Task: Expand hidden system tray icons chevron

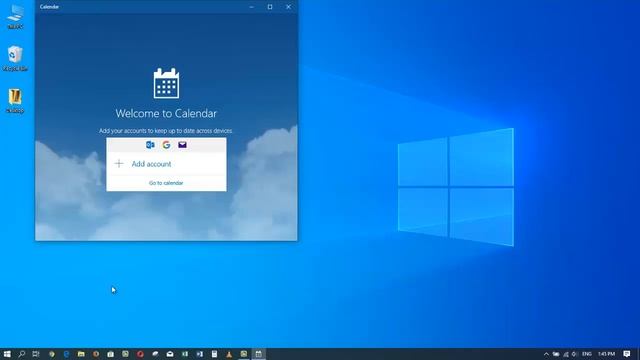Action: point(546,354)
